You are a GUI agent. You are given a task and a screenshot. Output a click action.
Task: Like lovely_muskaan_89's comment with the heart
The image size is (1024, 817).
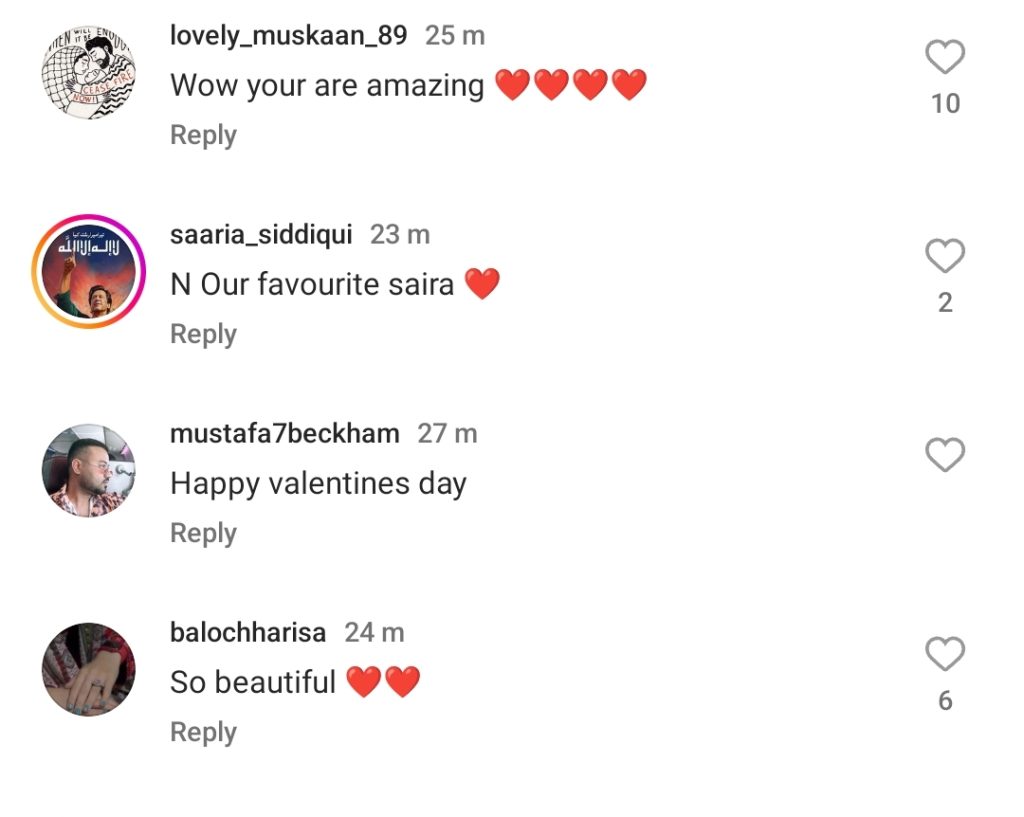[945, 58]
